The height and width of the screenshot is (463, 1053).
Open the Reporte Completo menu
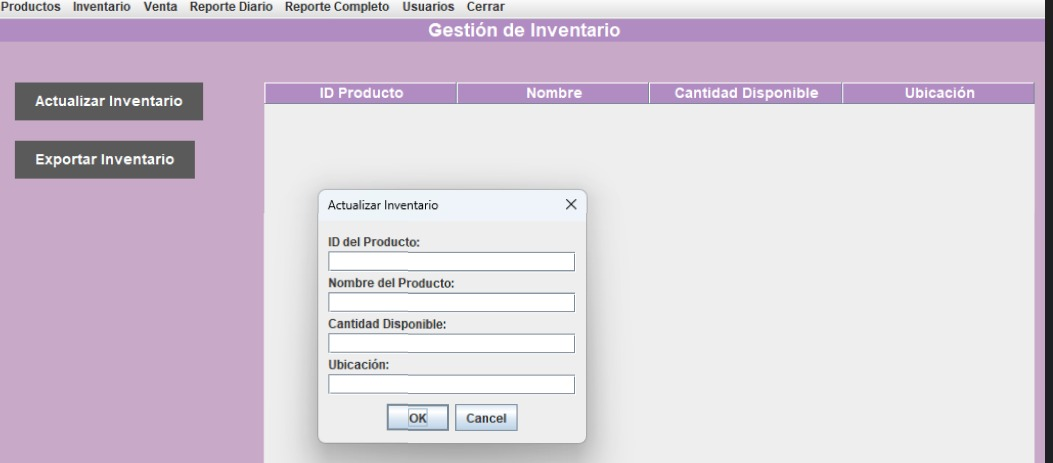pos(337,7)
